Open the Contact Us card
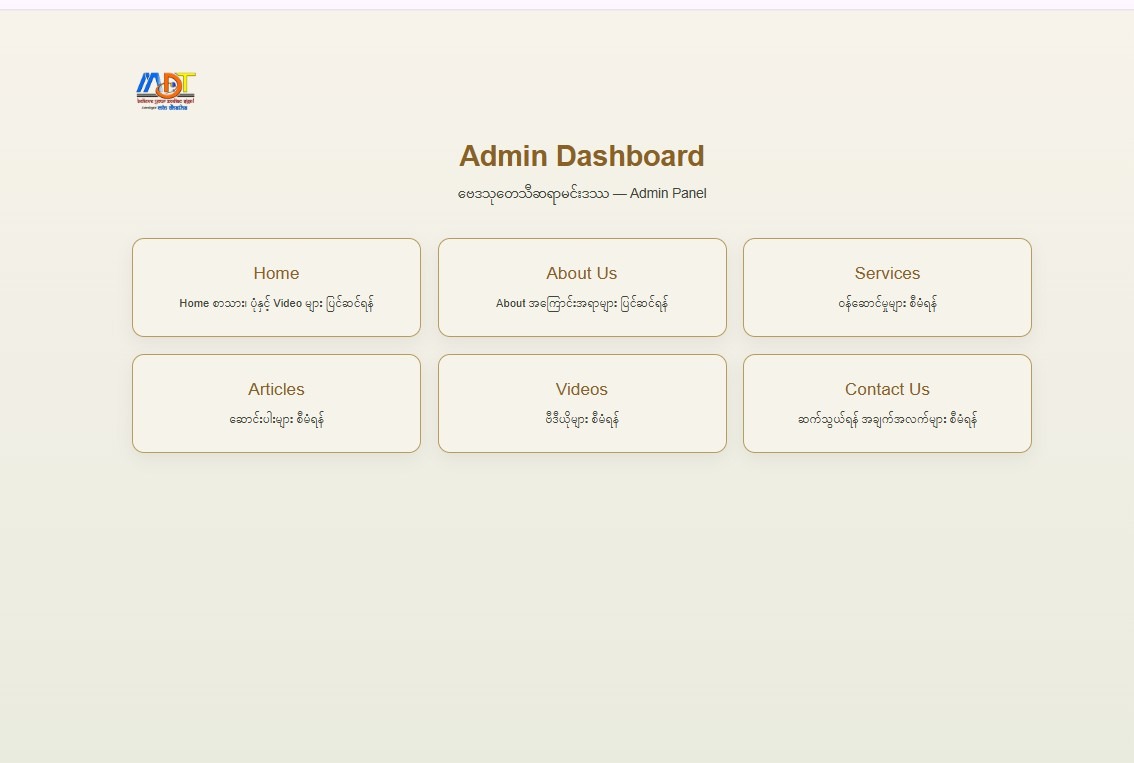 (887, 404)
